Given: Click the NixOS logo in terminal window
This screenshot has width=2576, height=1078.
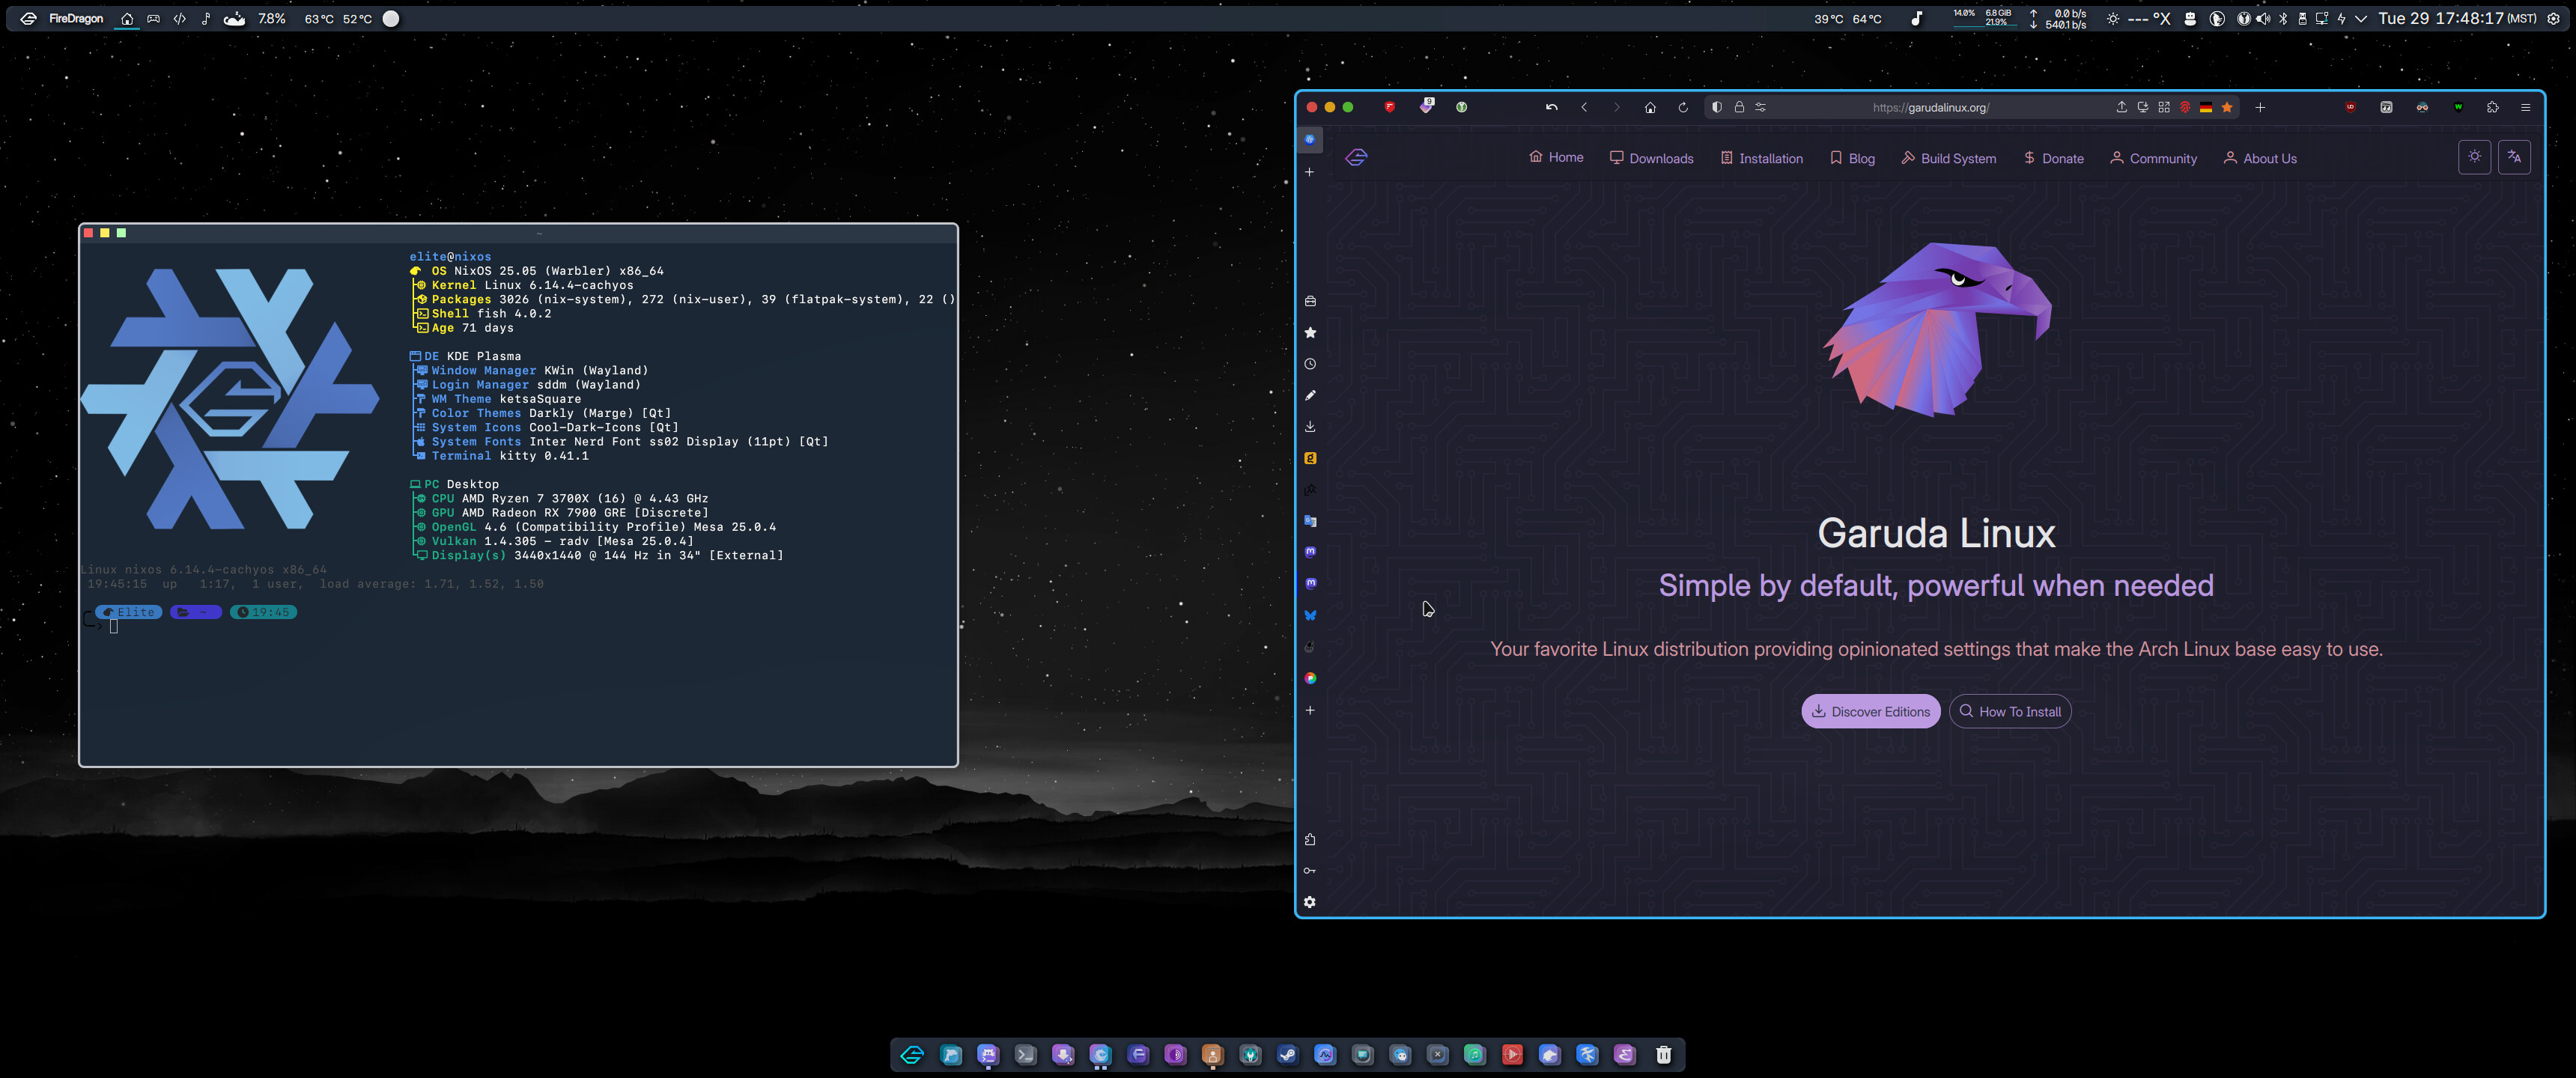Looking at the screenshot, I should click(230, 399).
